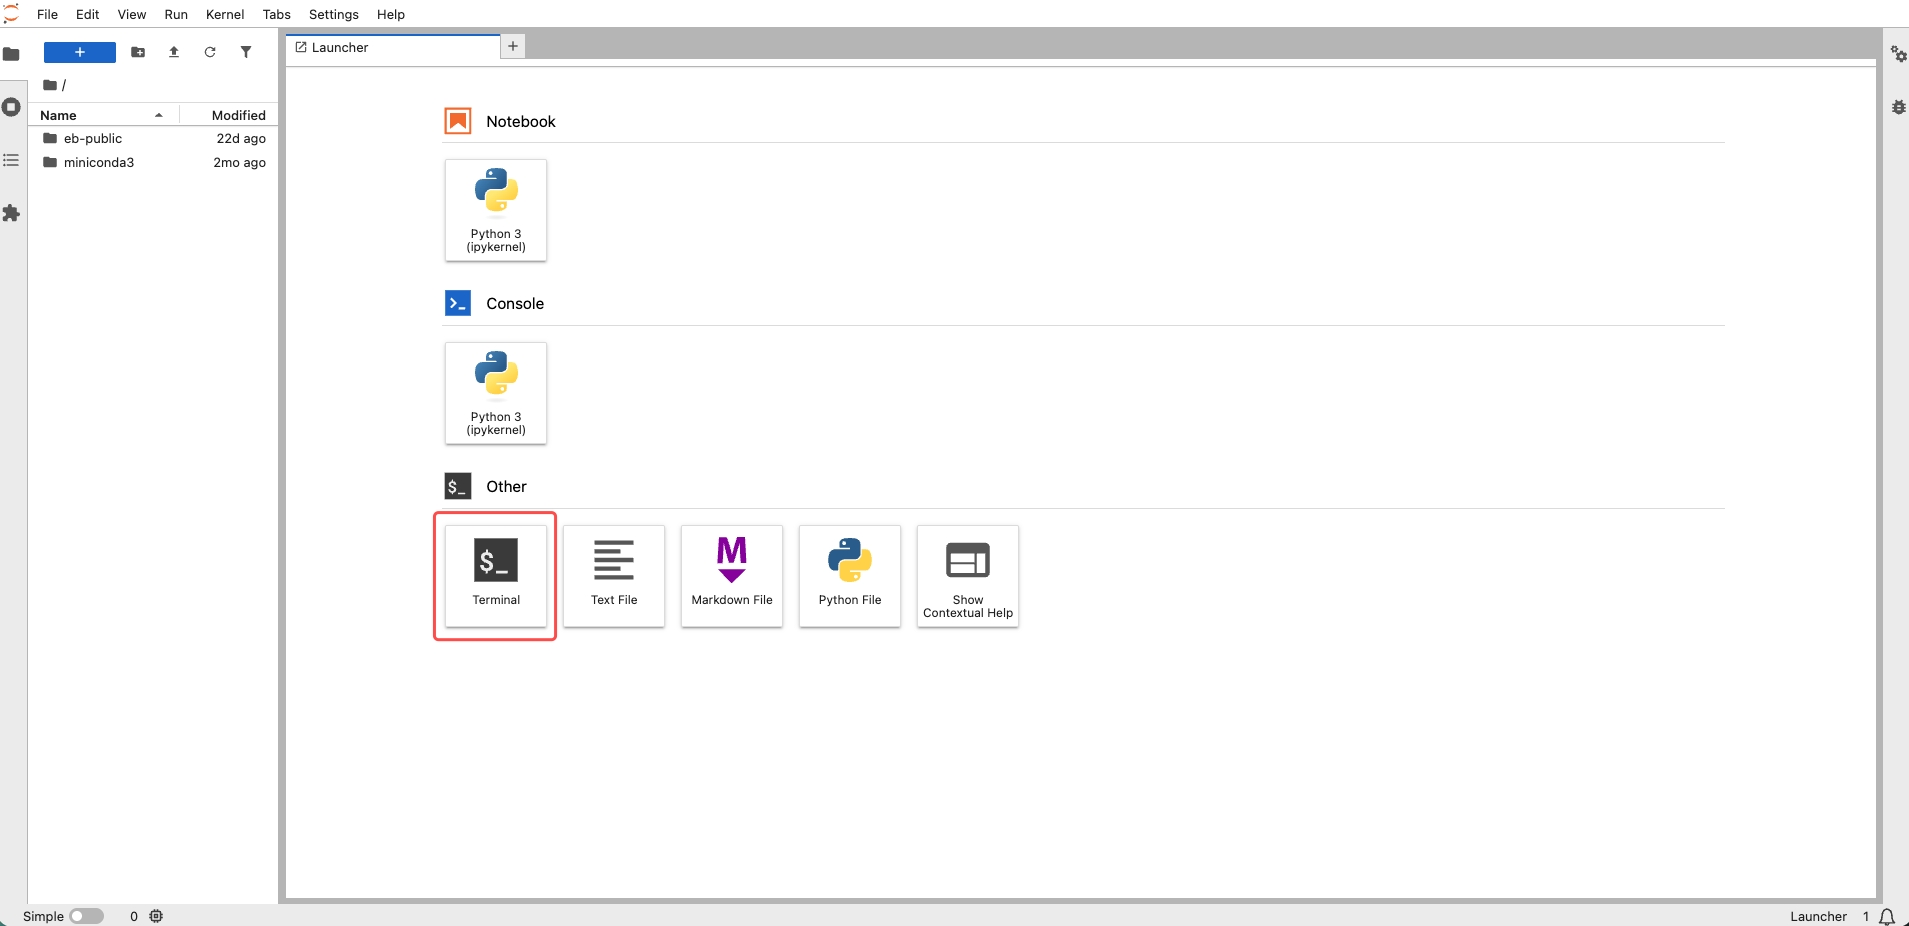Create a new Markdown File
The height and width of the screenshot is (926, 1909).
click(x=731, y=575)
